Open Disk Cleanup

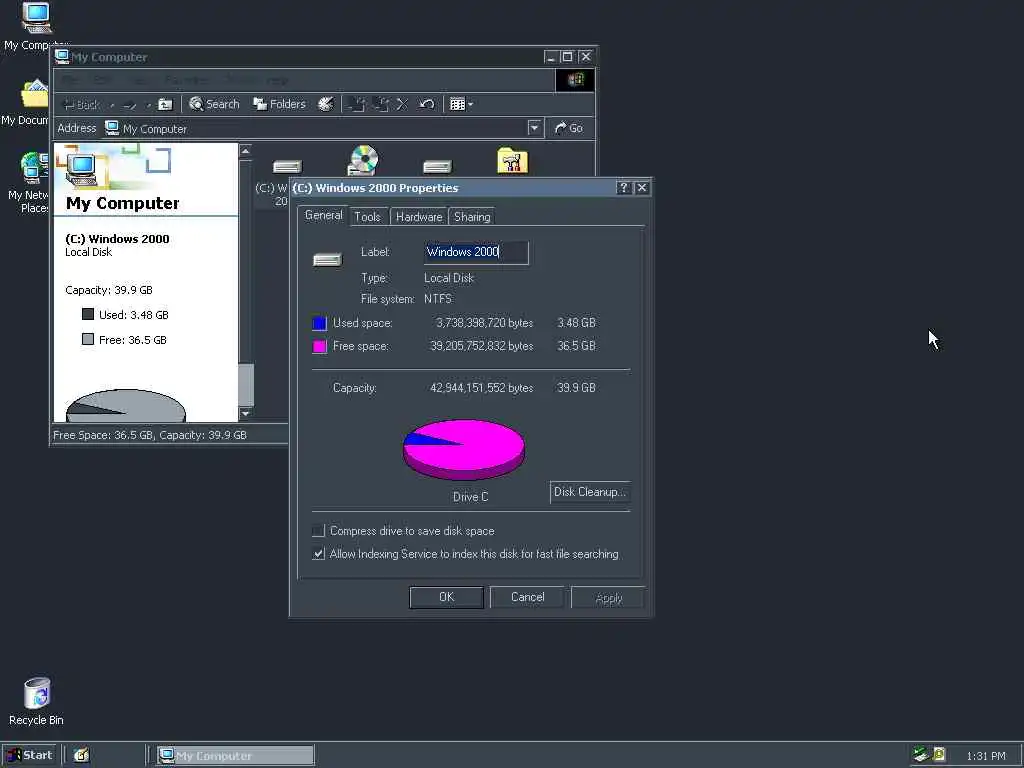[590, 492]
